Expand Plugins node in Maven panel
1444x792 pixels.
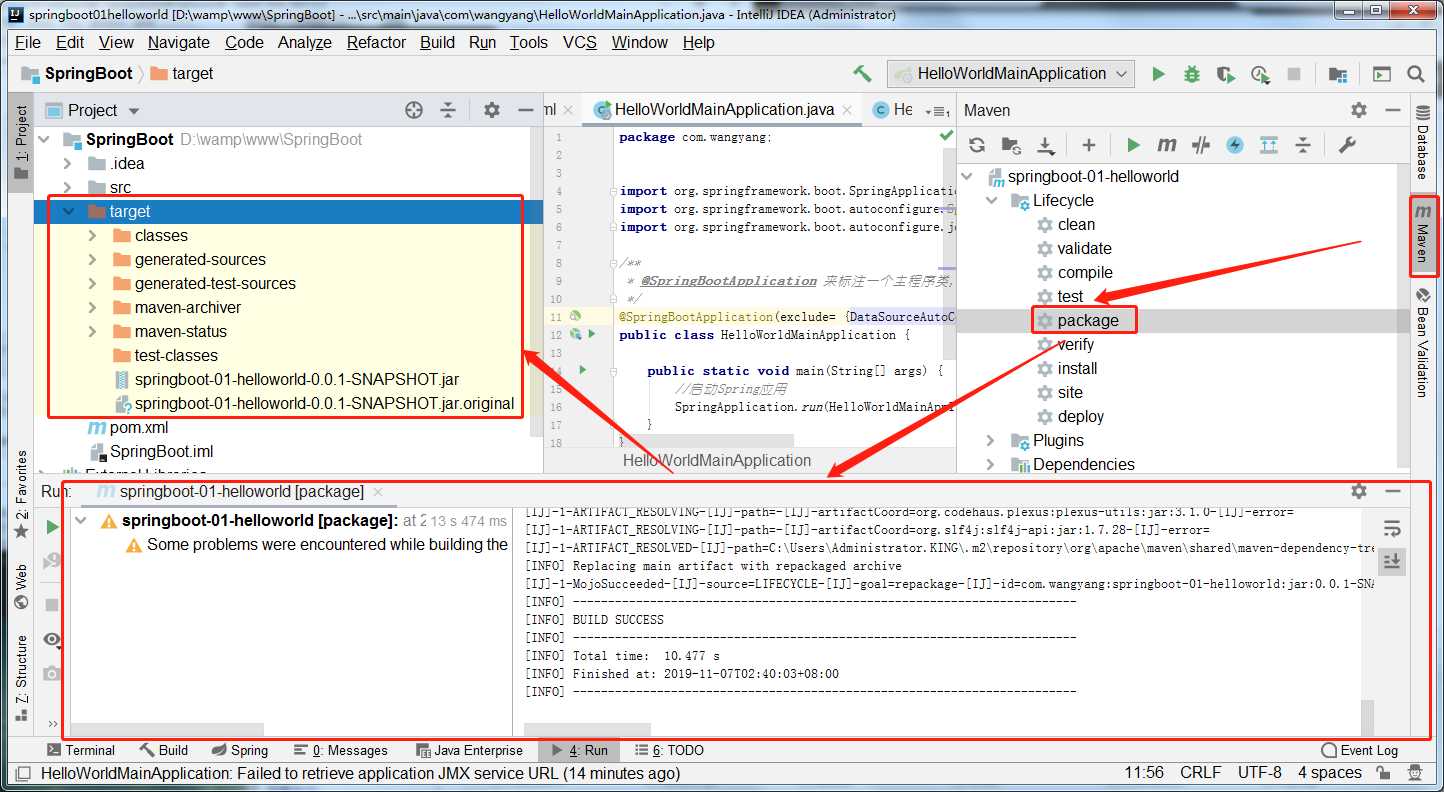[991, 440]
